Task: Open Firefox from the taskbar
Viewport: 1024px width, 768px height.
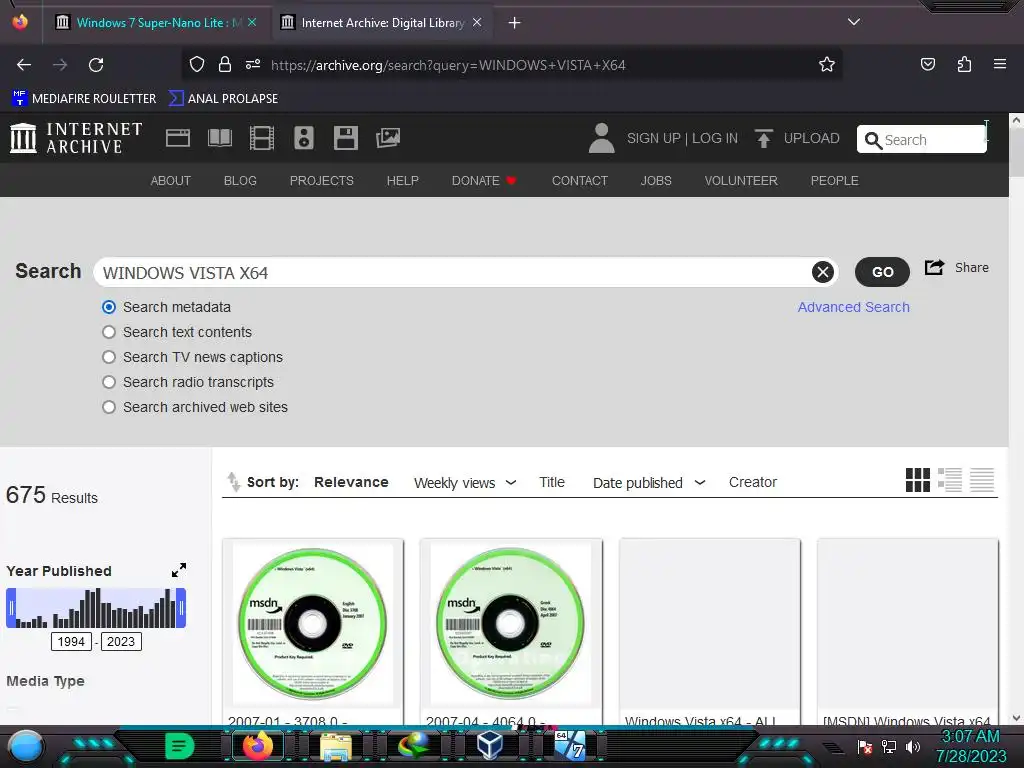Action: tap(257, 746)
